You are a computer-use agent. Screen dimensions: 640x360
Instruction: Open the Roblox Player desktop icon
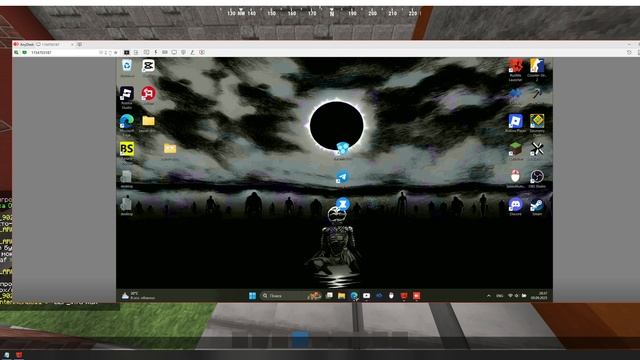click(516, 123)
